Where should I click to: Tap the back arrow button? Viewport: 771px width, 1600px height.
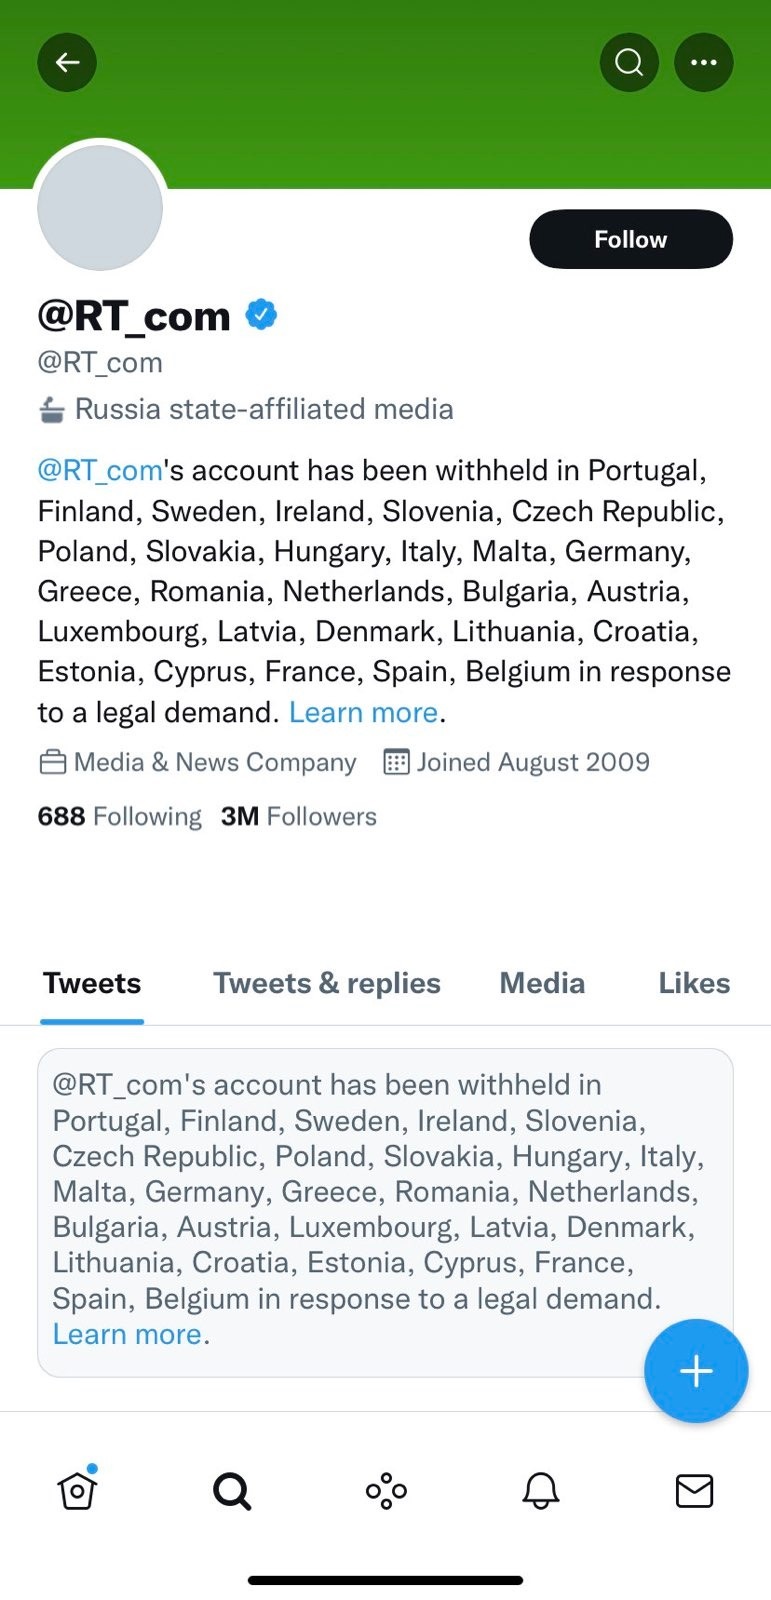tap(67, 63)
